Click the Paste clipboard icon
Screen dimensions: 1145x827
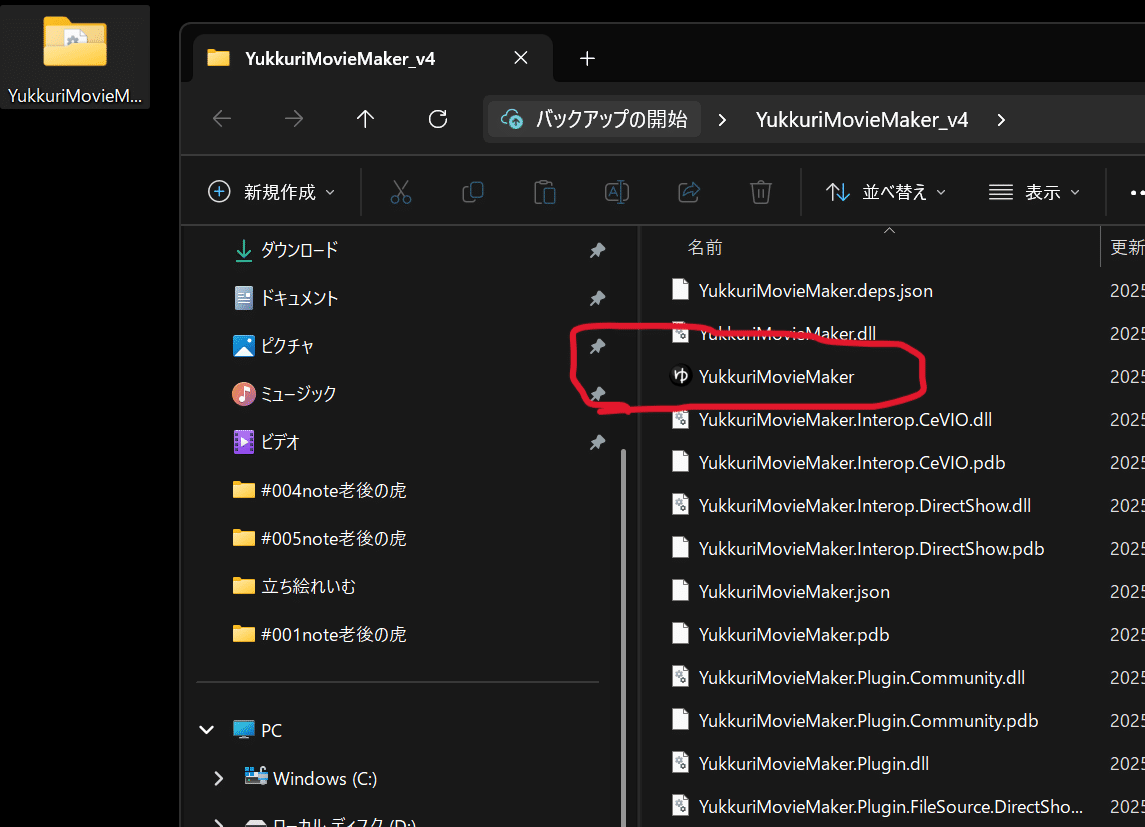pyautogui.click(x=545, y=192)
